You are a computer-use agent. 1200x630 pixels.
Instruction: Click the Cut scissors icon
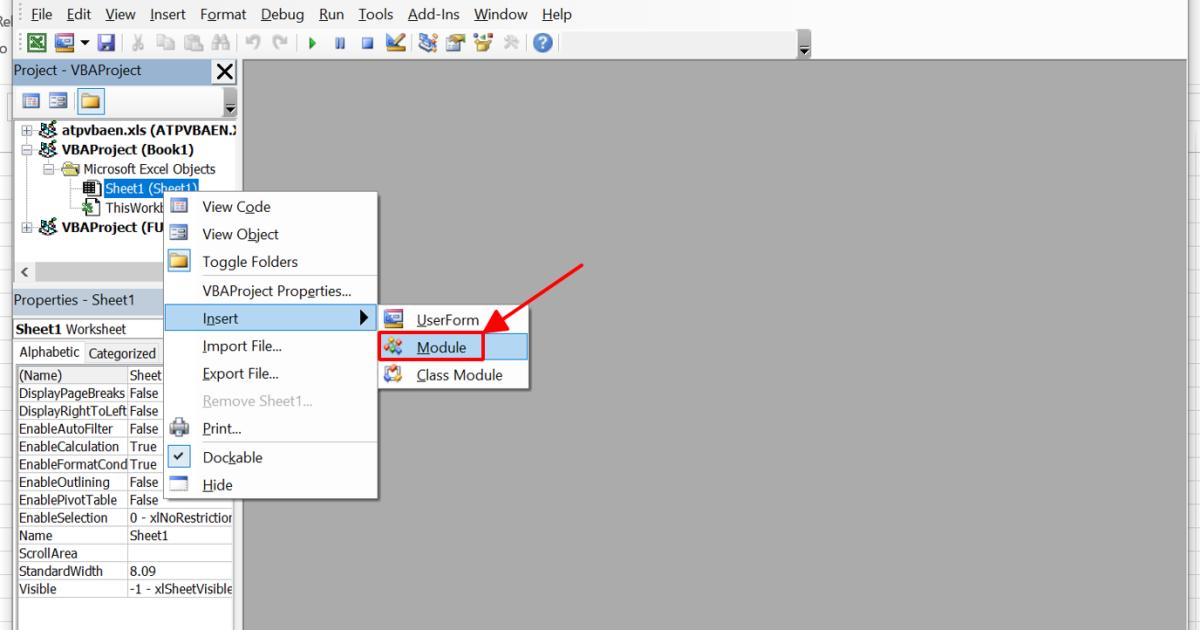139,43
